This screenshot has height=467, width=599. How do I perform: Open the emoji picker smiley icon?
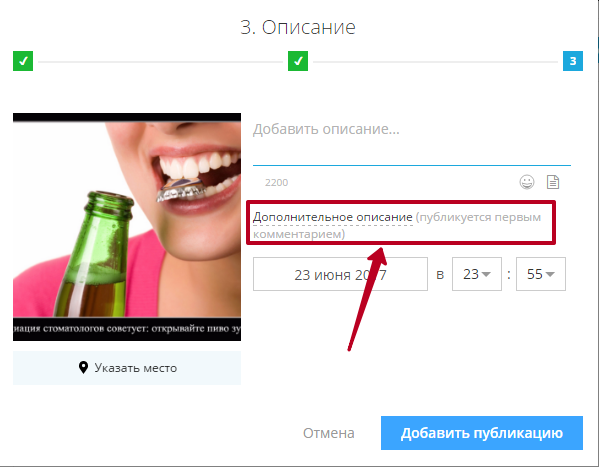coord(527,182)
